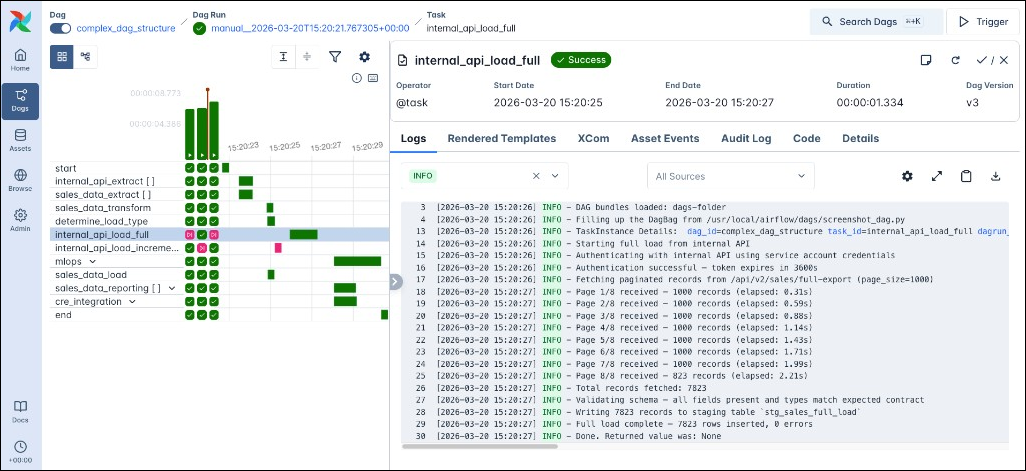1026x471 pixels.
Task: Clear the INFO log level with X
Action: point(536,176)
